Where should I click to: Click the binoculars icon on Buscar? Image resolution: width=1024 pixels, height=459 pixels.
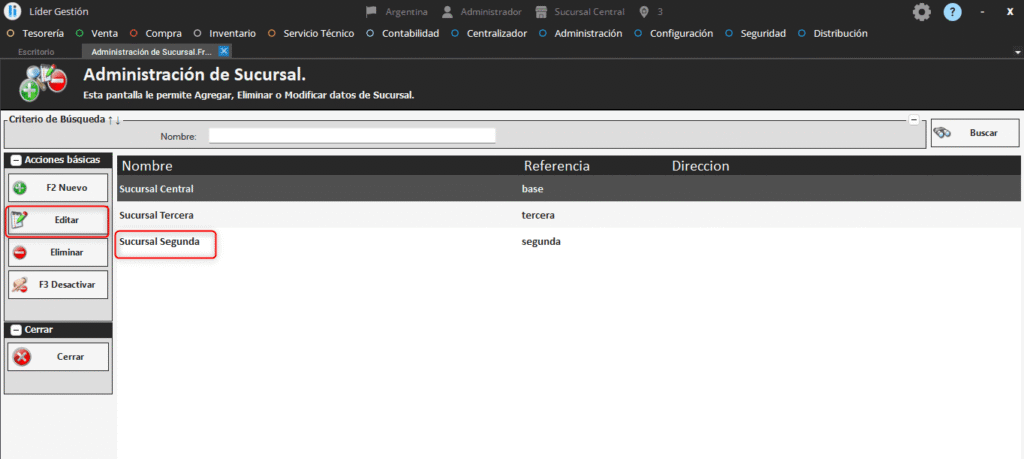coord(942,133)
